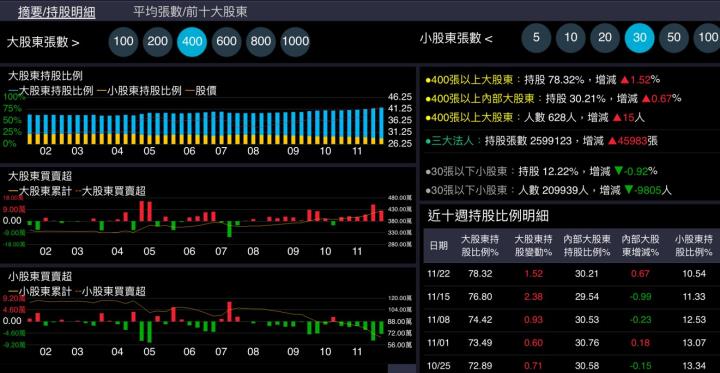Select the 10 small shareholder threshold

click(571, 38)
